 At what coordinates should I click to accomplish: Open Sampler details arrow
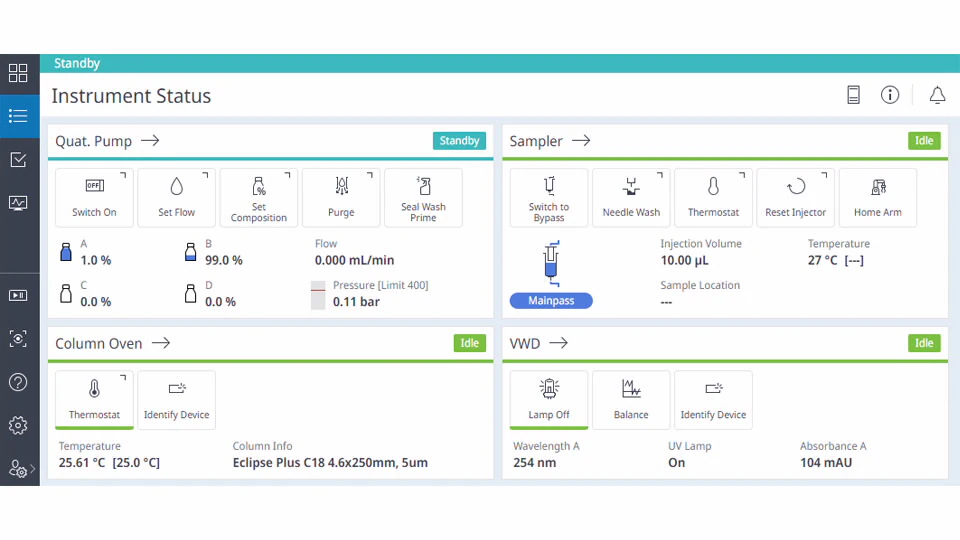click(x=581, y=141)
